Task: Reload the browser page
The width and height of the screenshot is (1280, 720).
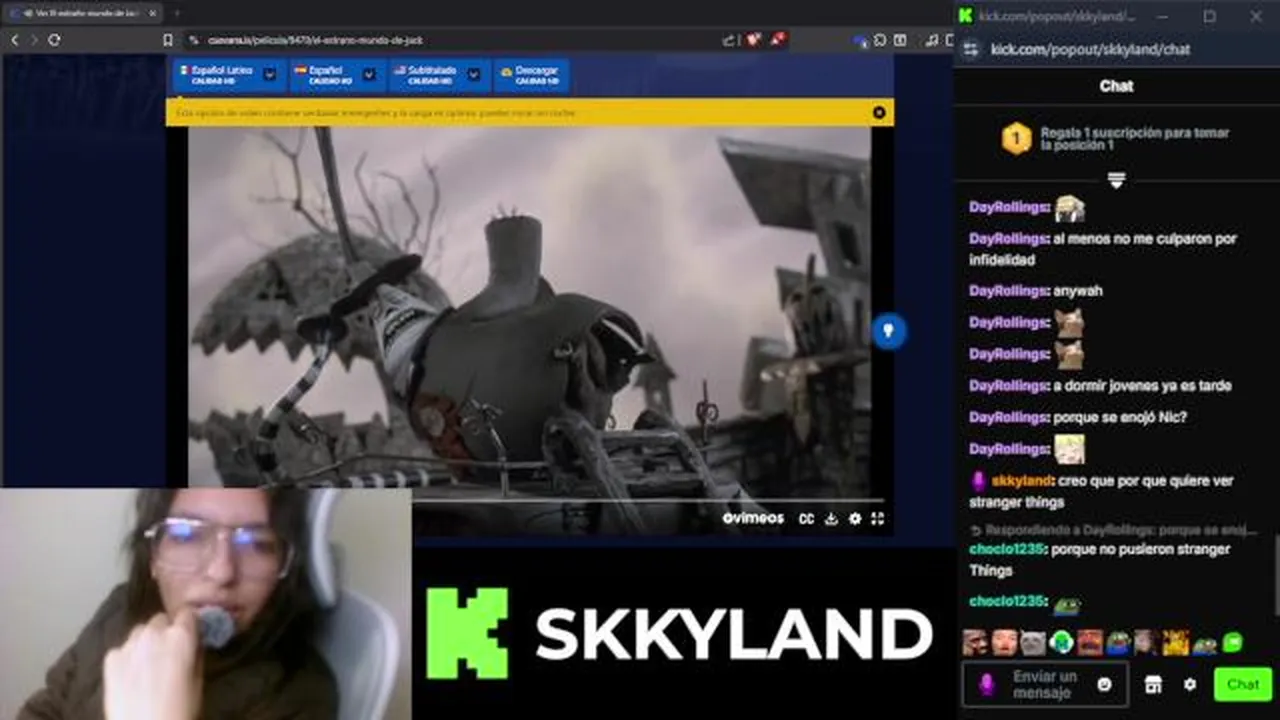Action: [x=54, y=40]
